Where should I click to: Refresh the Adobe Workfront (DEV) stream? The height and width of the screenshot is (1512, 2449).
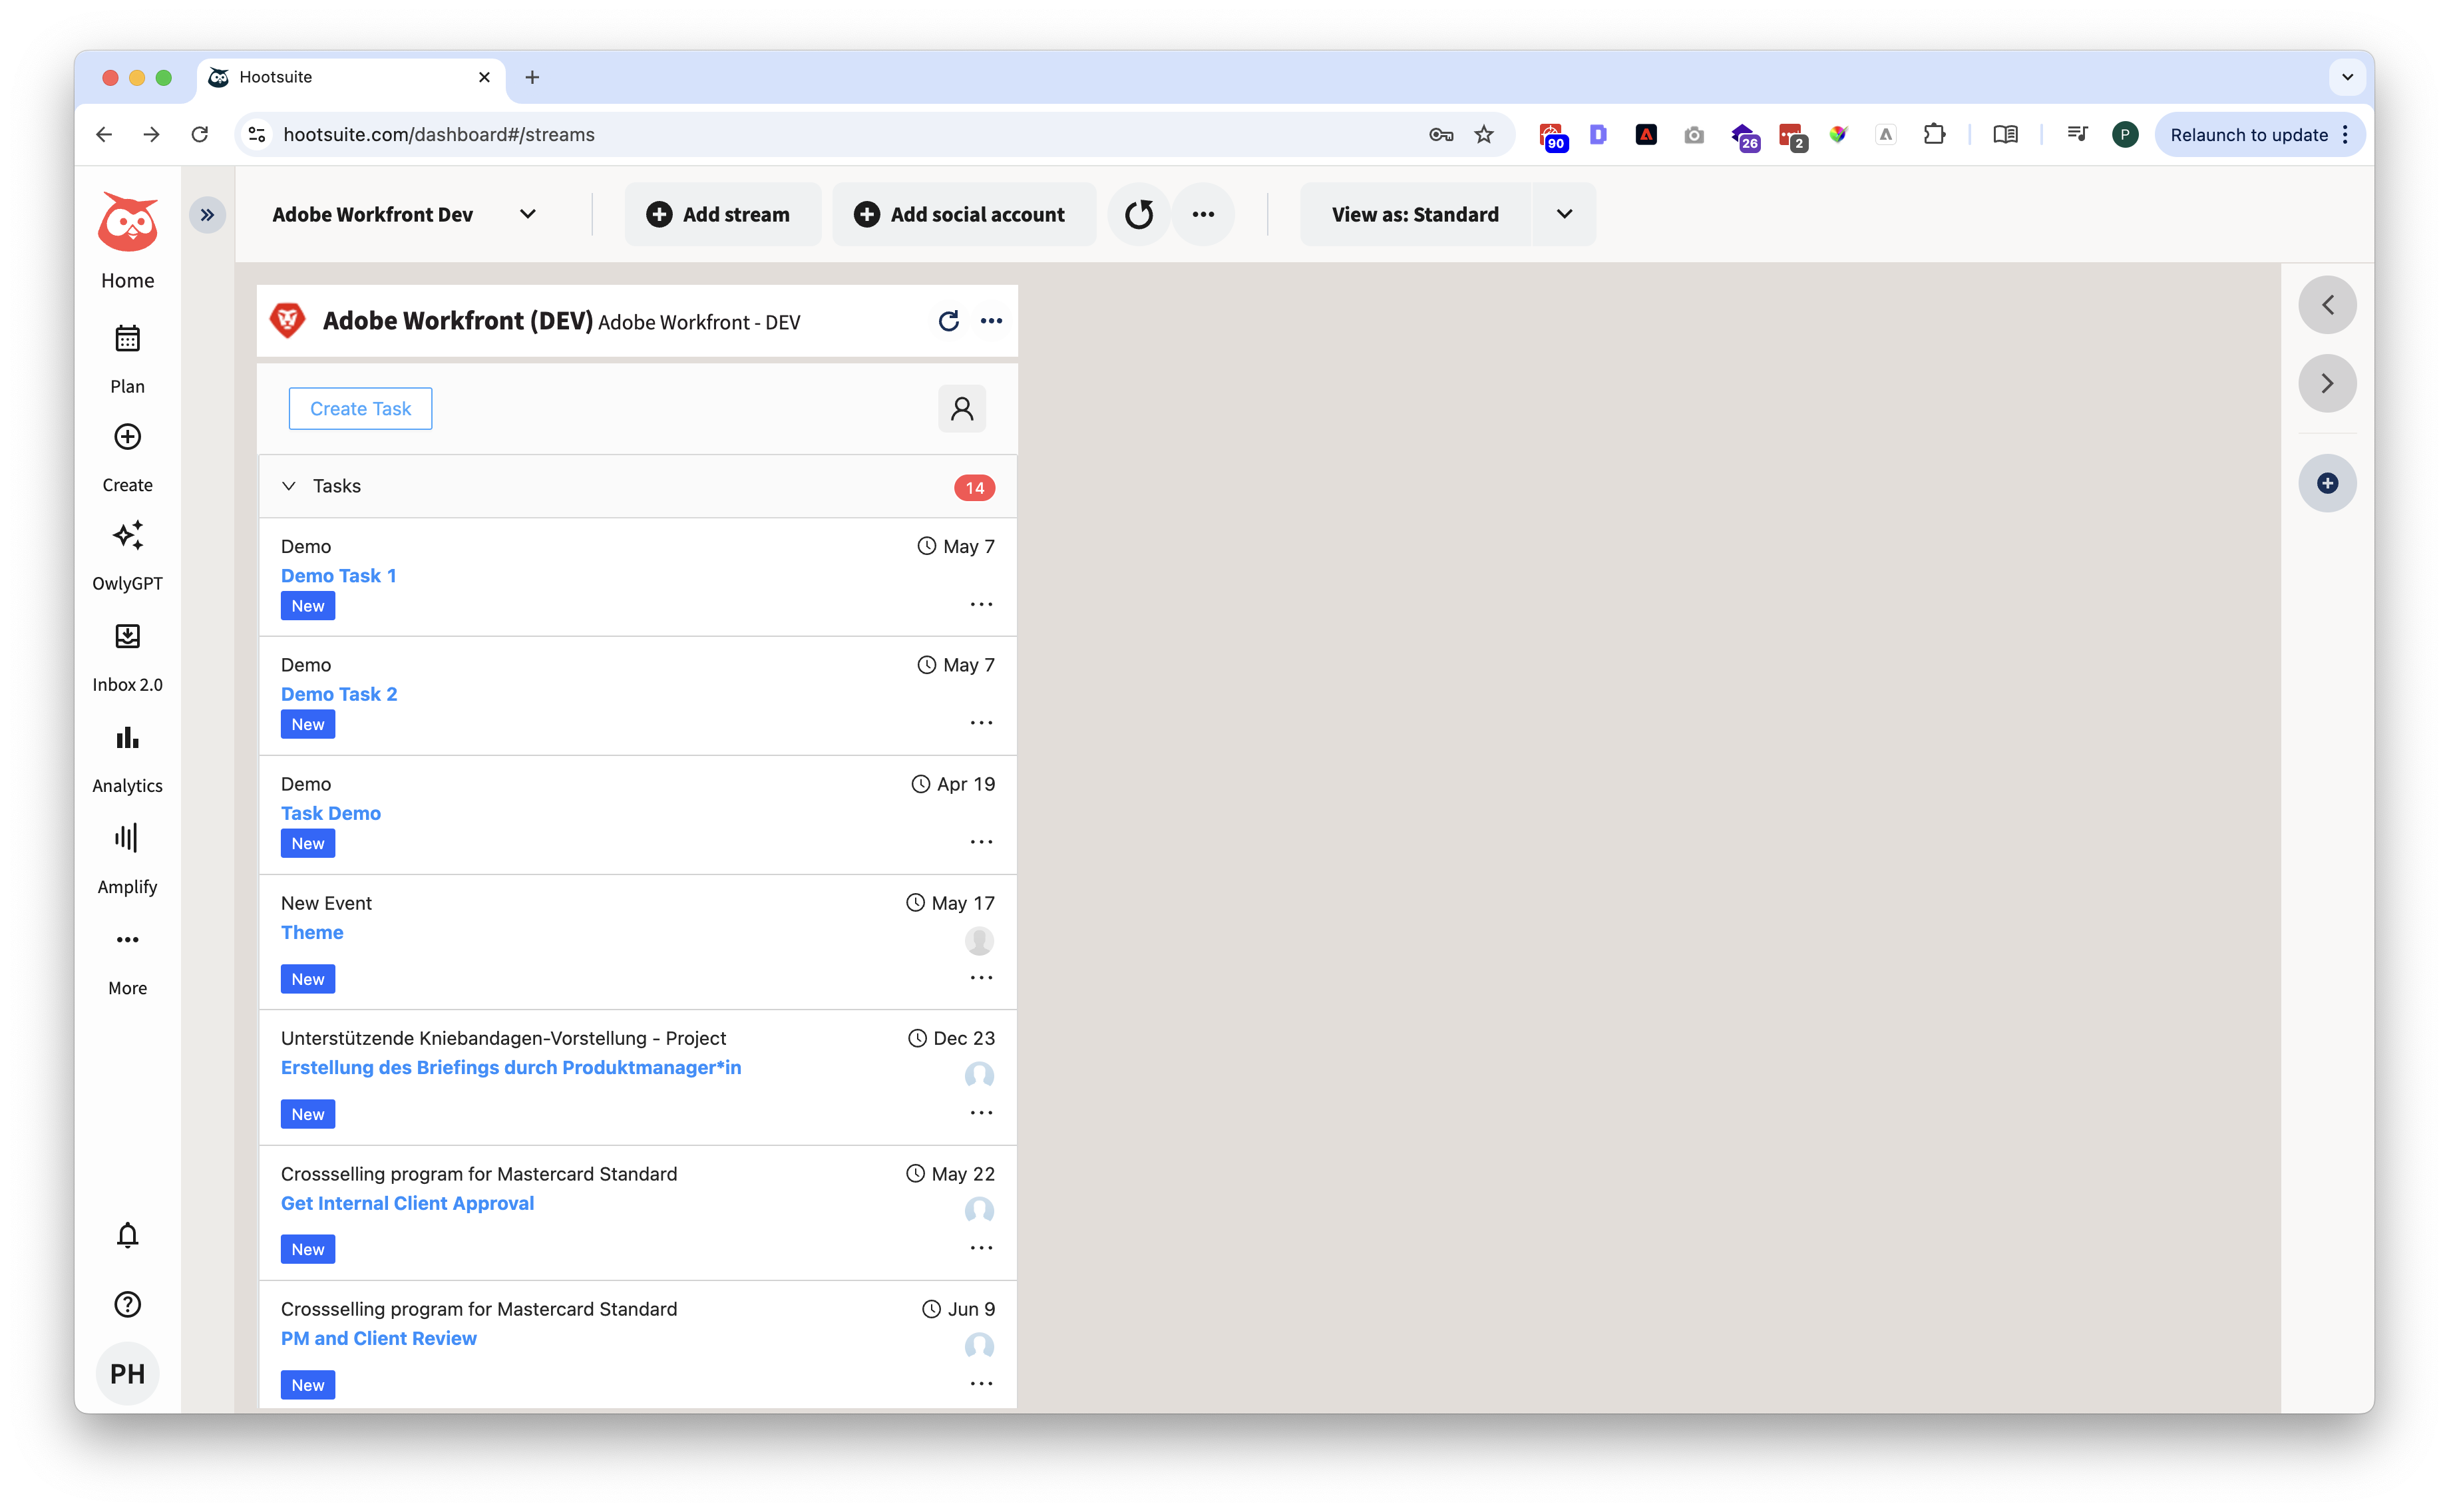pos(948,321)
